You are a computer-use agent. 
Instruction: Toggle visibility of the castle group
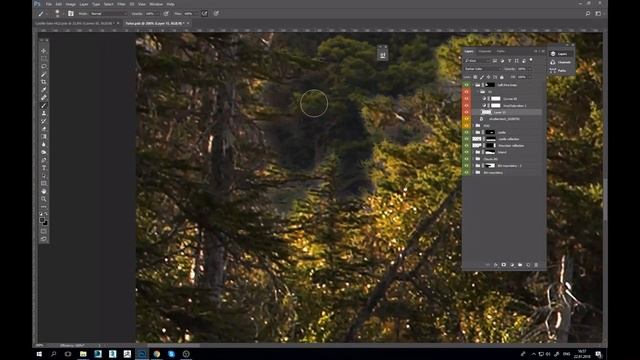click(467, 132)
